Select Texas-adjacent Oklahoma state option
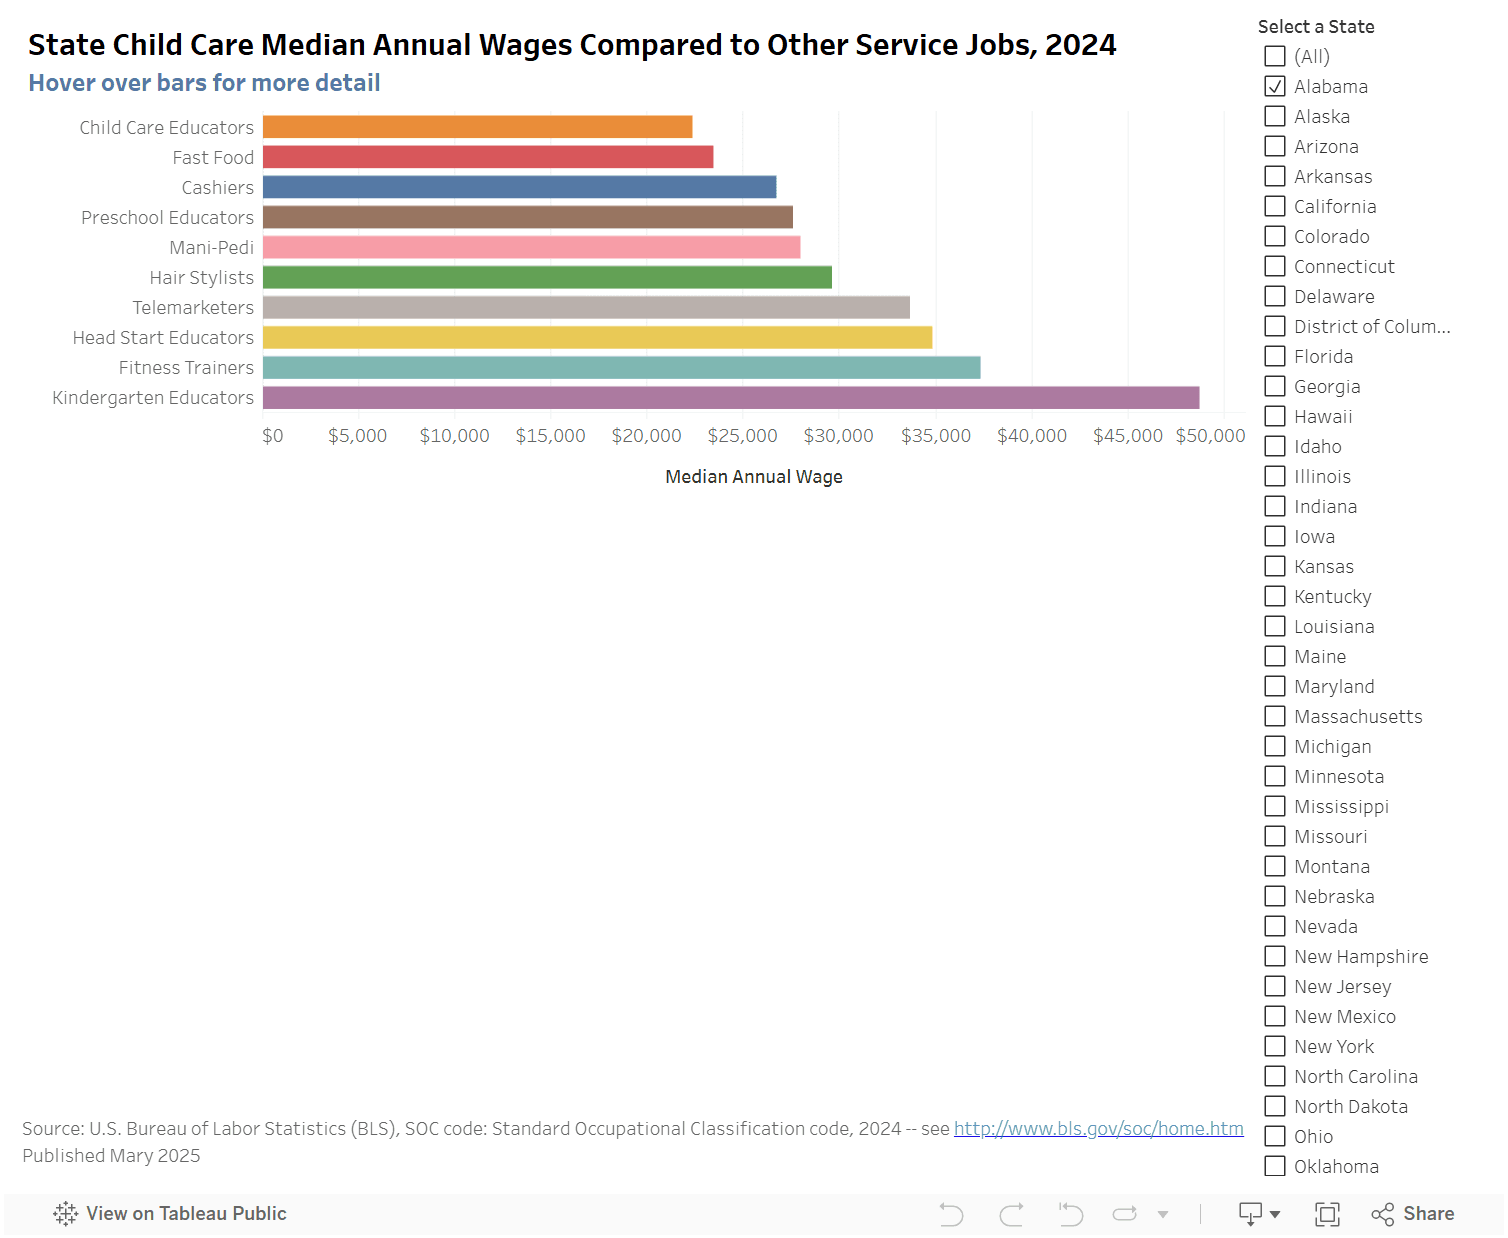Viewport: 1508px width, 1238px height. tap(1275, 1167)
